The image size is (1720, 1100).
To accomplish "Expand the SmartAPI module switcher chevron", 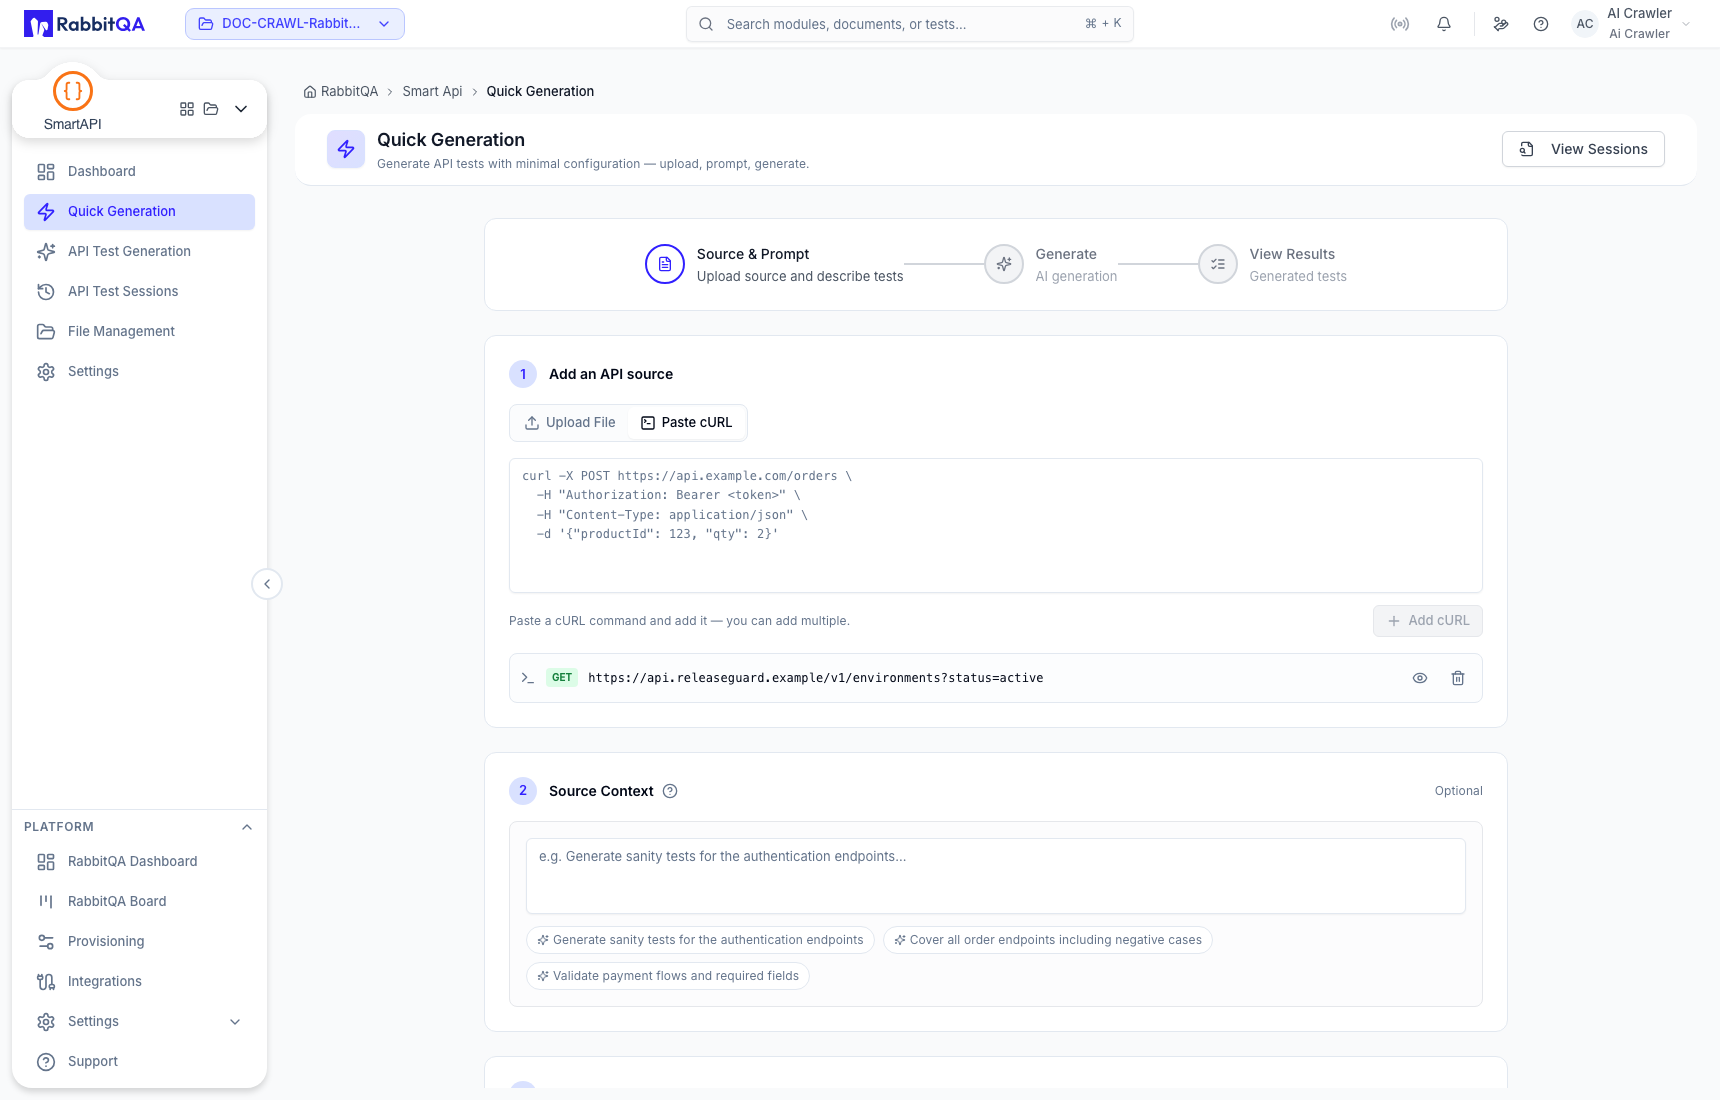I will click(x=241, y=109).
